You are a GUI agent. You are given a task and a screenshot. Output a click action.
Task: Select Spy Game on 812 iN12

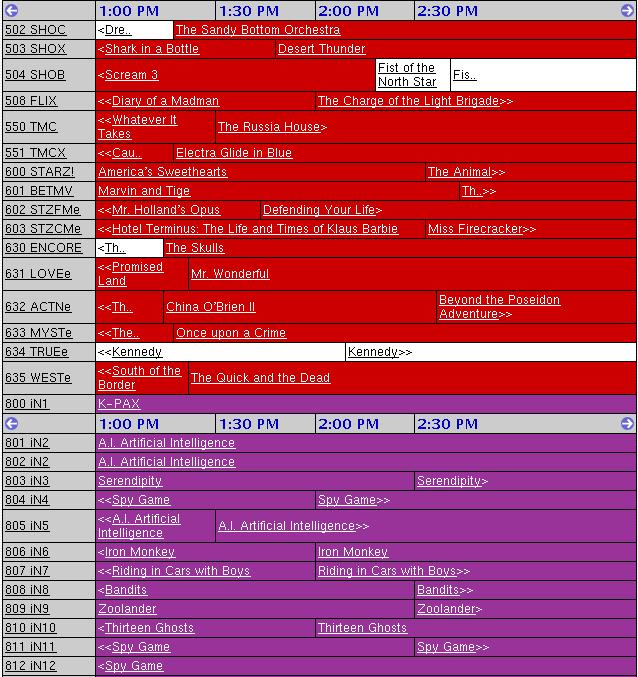coord(134,665)
